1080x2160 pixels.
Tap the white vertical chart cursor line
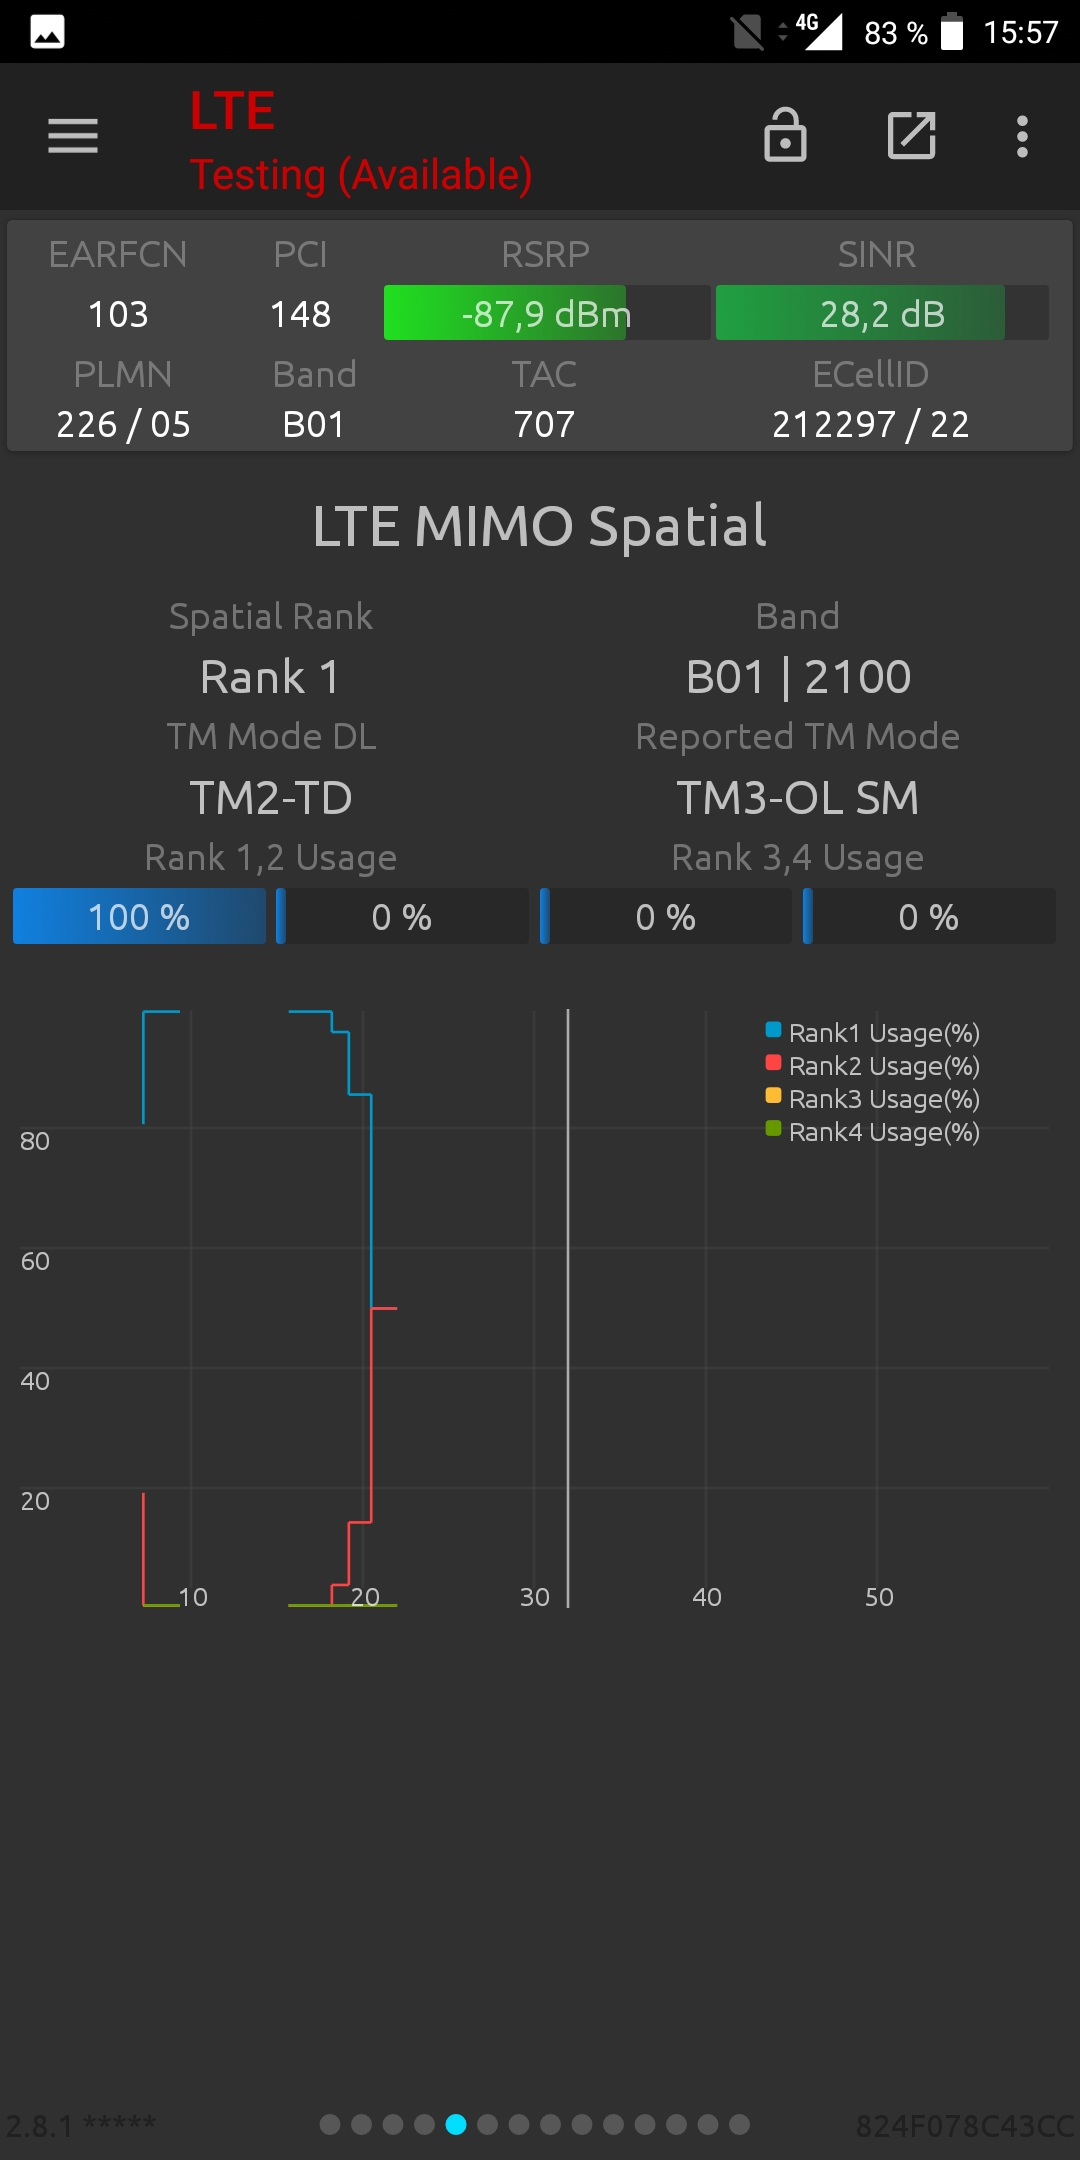point(568,1308)
